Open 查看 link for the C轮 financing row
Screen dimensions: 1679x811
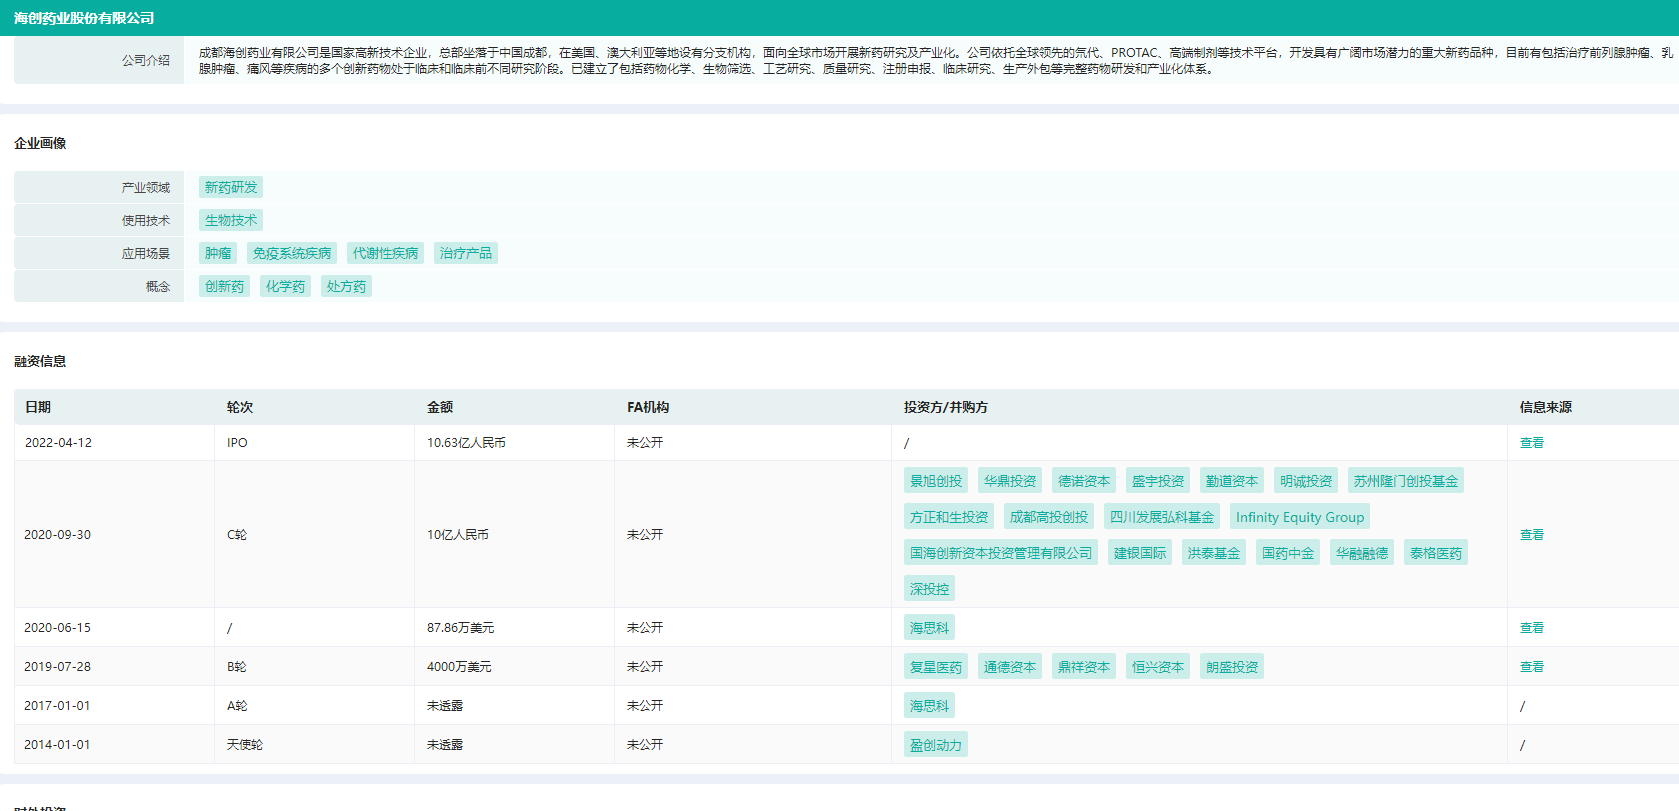(1531, 535)
